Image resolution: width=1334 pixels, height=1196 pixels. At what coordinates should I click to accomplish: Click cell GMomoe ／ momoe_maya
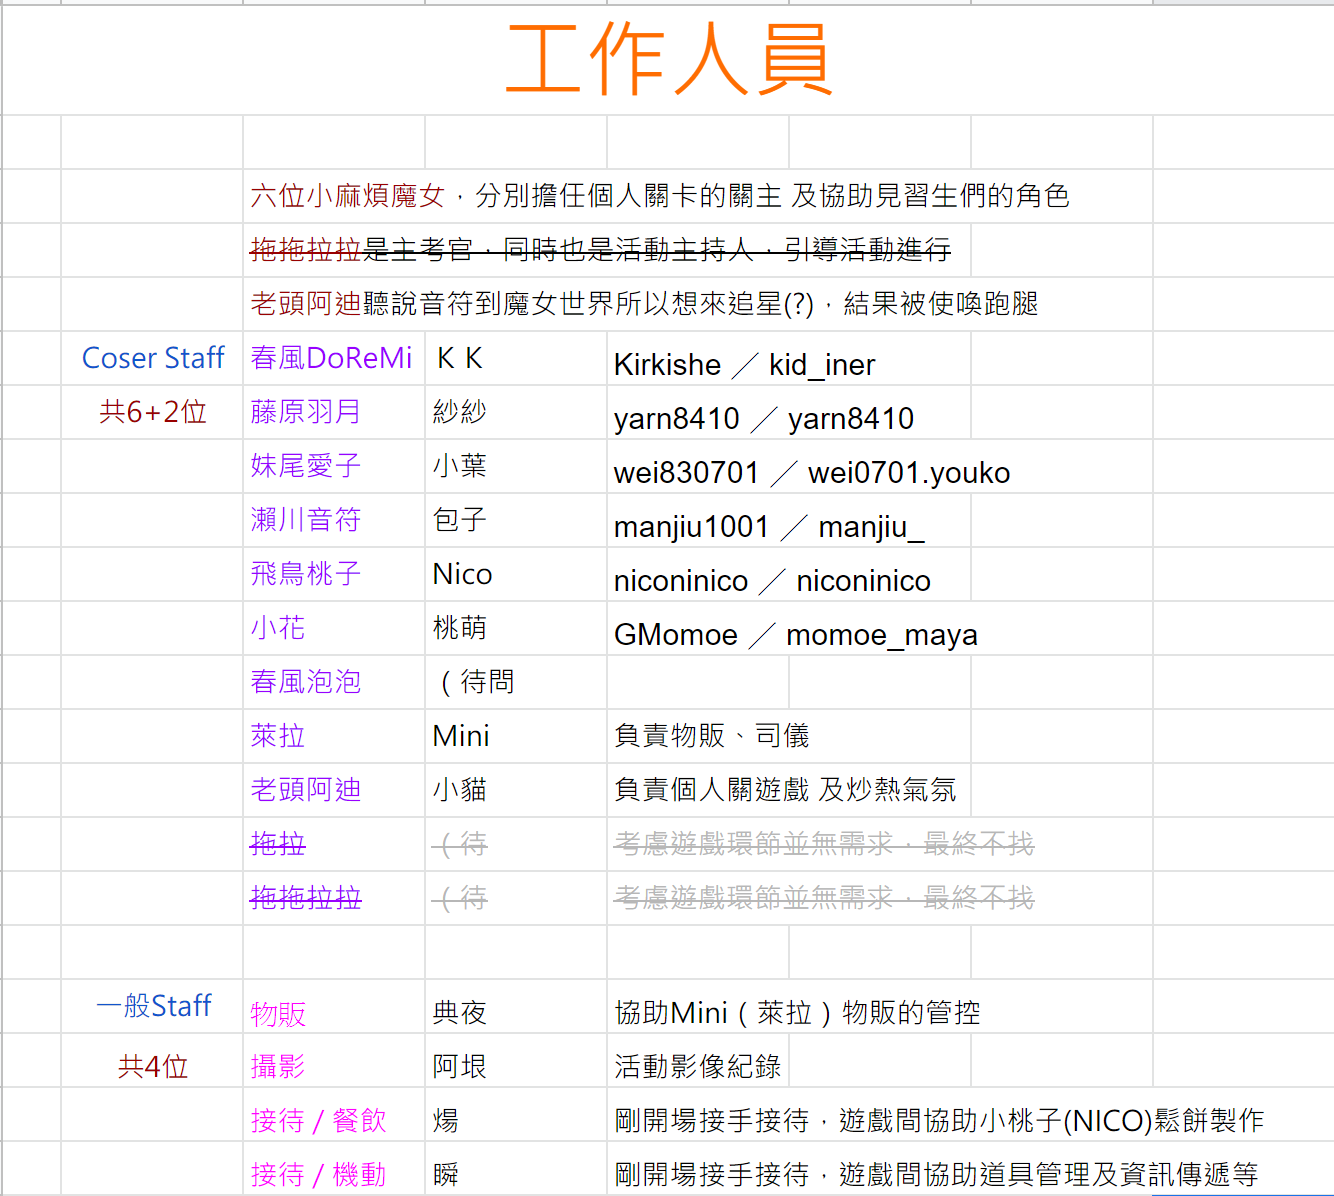[796, 635]
